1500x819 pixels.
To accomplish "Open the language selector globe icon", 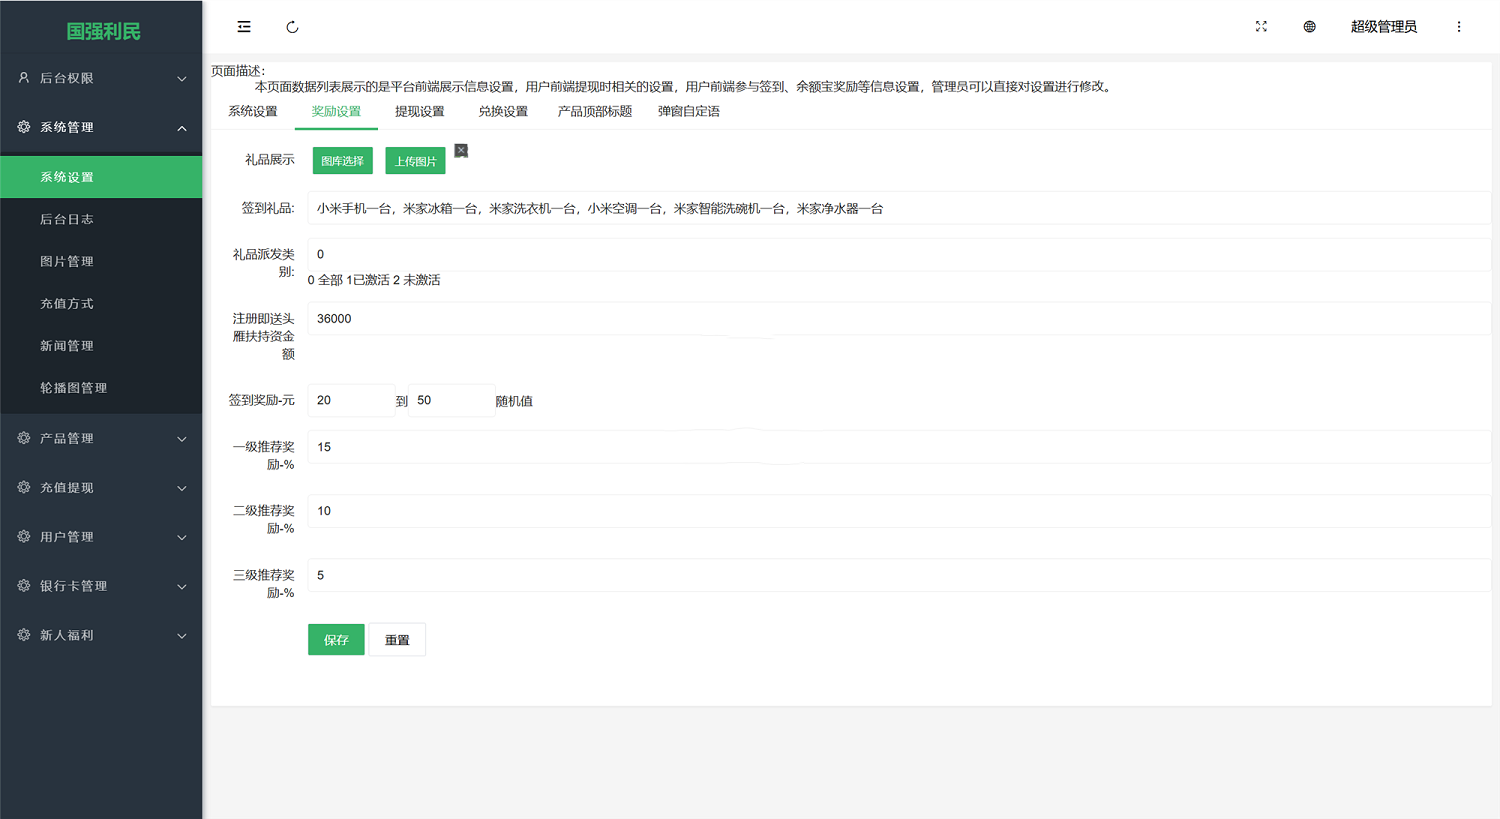I will click(1309, 27).
